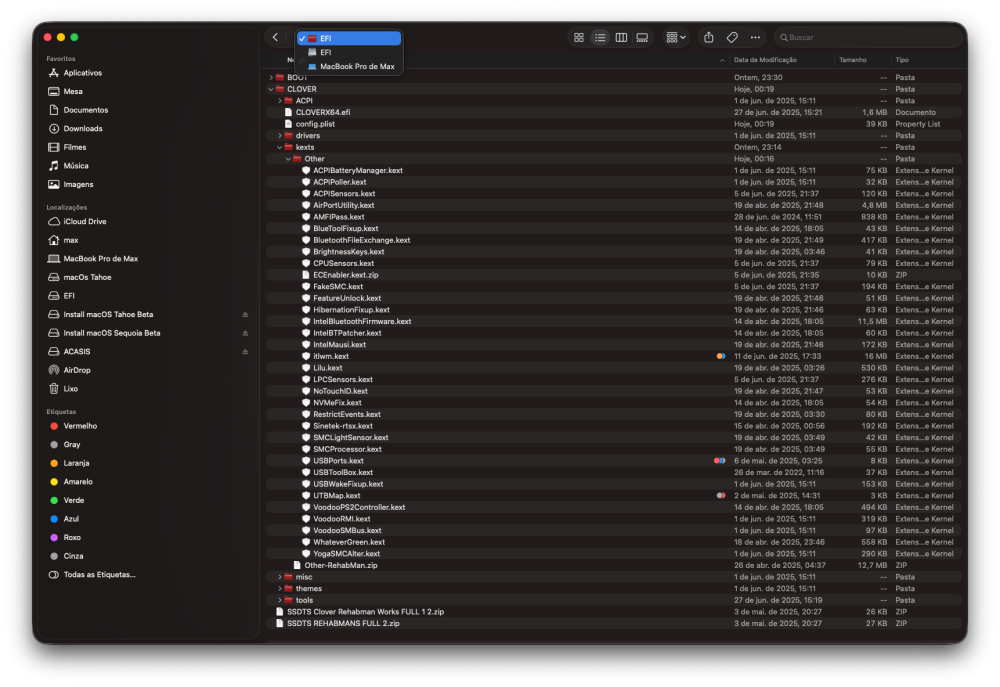Select FakeSMC.kext row
Viewport: 1000px width, 687px height.
[x=614, y=287]
